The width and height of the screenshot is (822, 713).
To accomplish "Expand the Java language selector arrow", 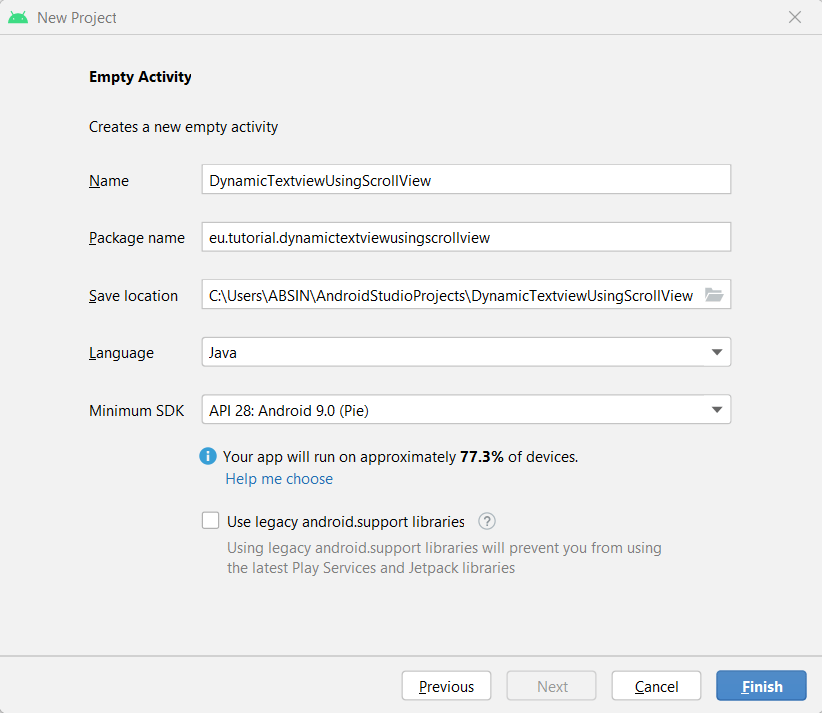I will [717, 352].
